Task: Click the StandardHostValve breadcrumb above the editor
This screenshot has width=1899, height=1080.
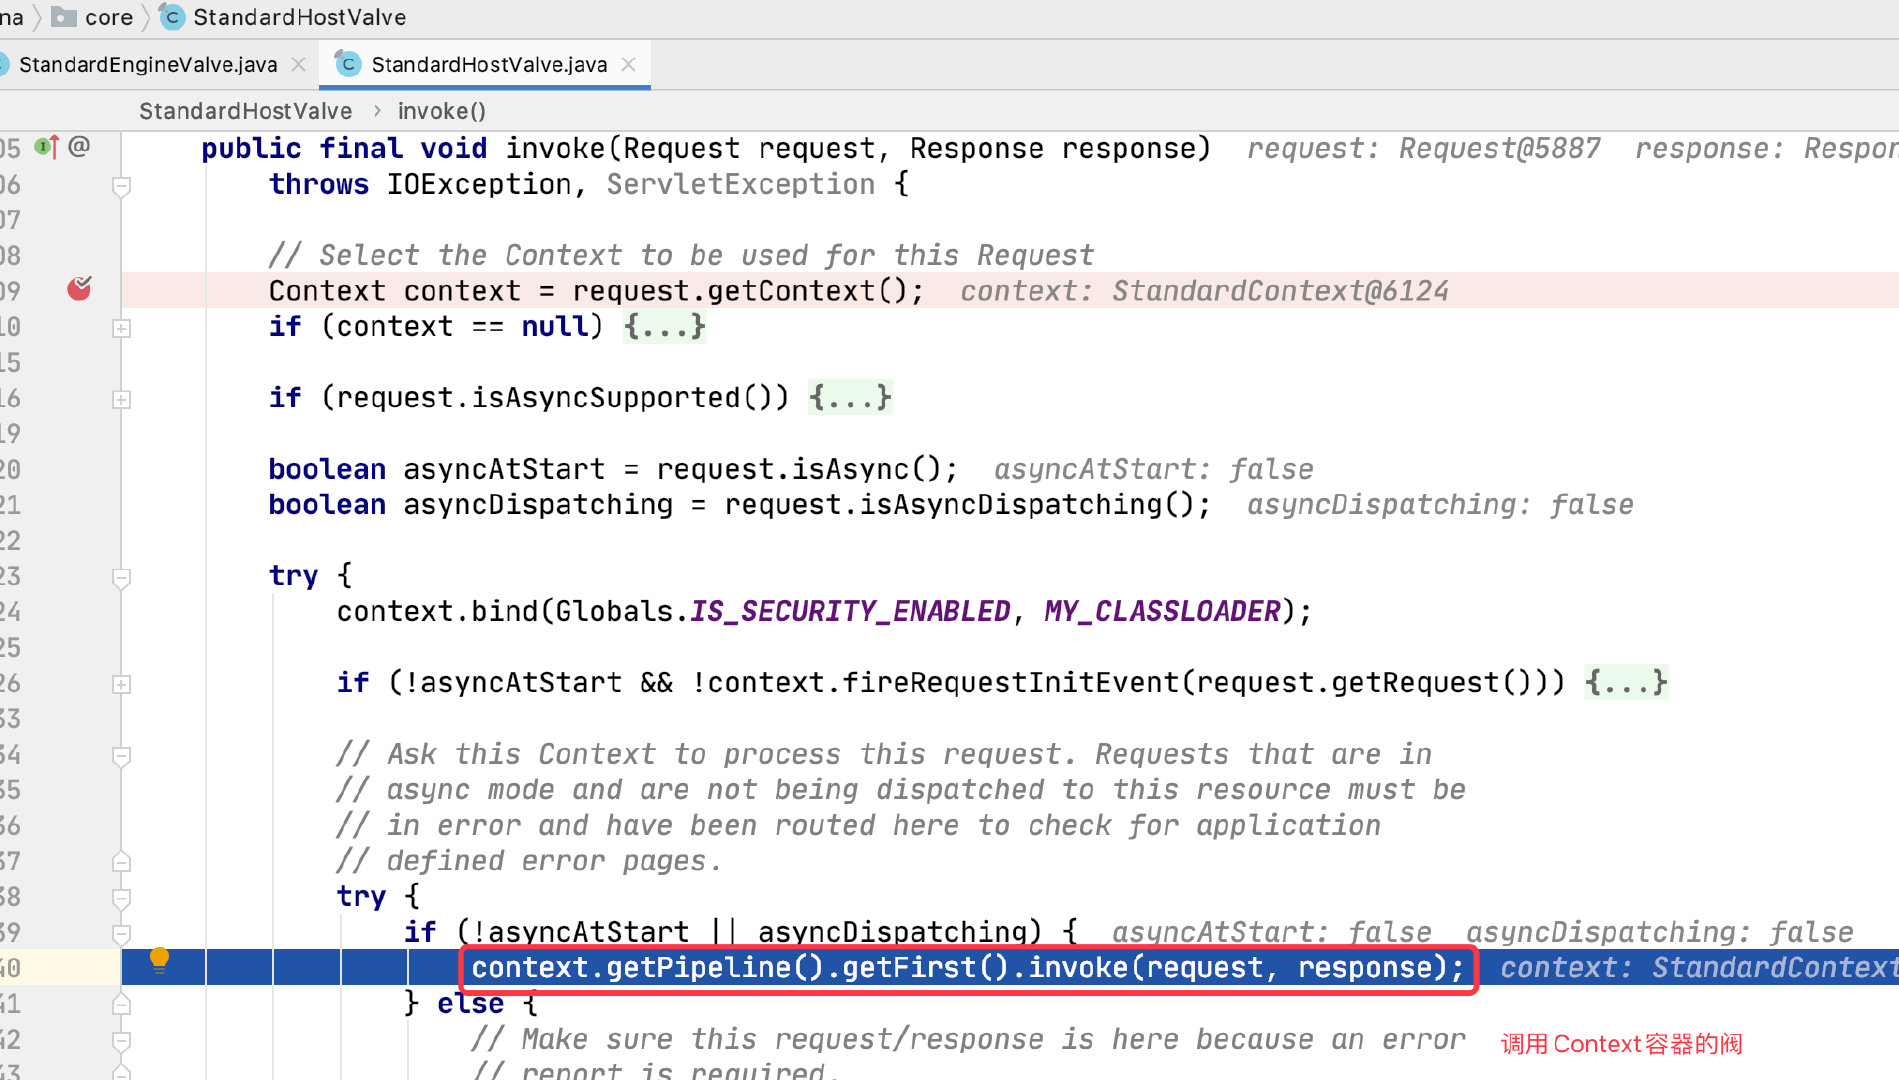Action: 245,111
